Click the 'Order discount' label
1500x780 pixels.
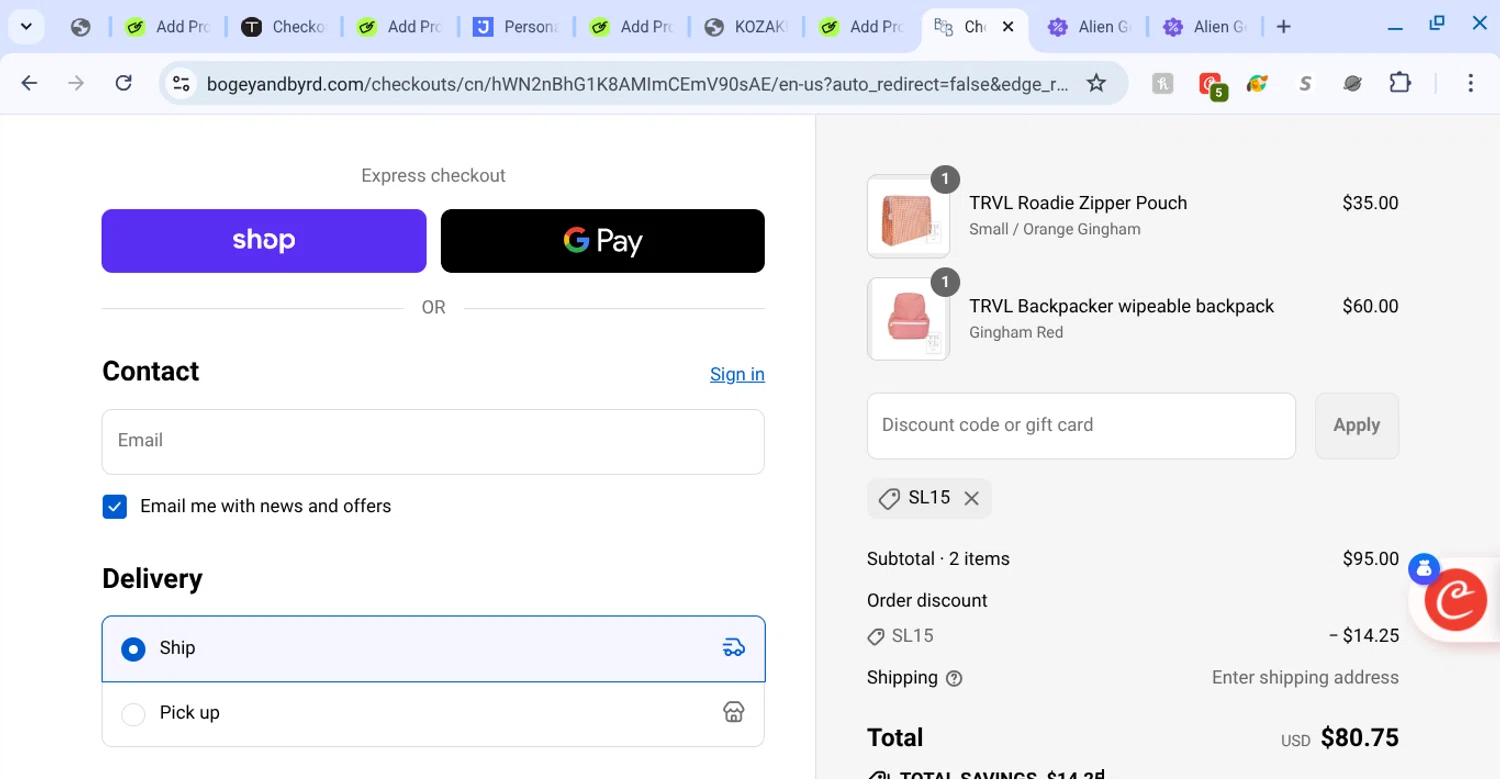pyautogui.click(x=927, y=601)
